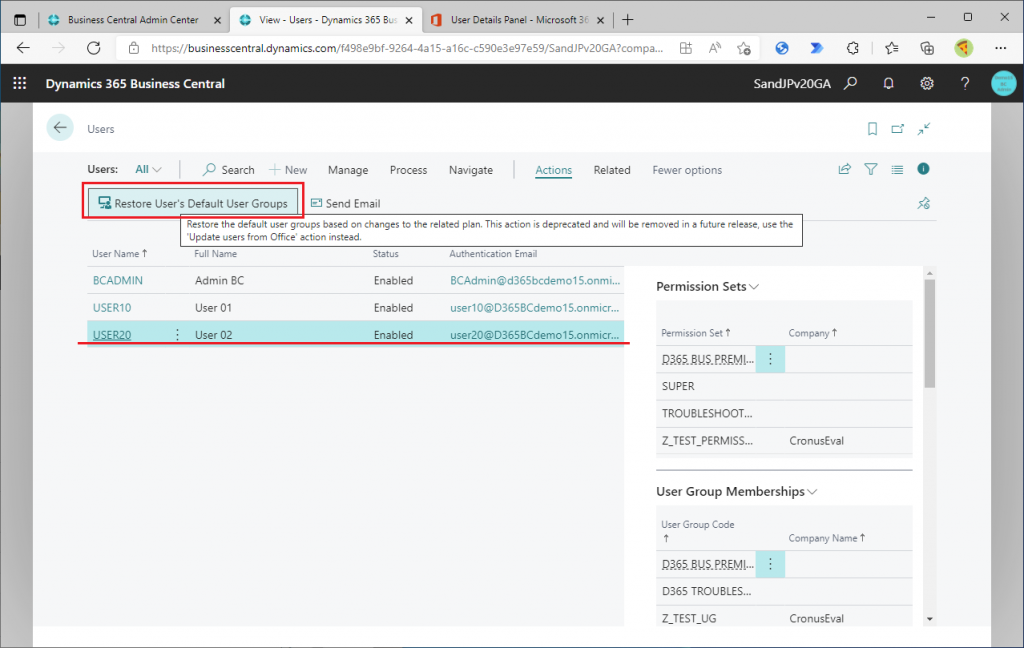This screenshot has height=648, width=1024.
Task: Click the FactBox vertical scrollbar thumb
Action: click(x=929, y=334)
